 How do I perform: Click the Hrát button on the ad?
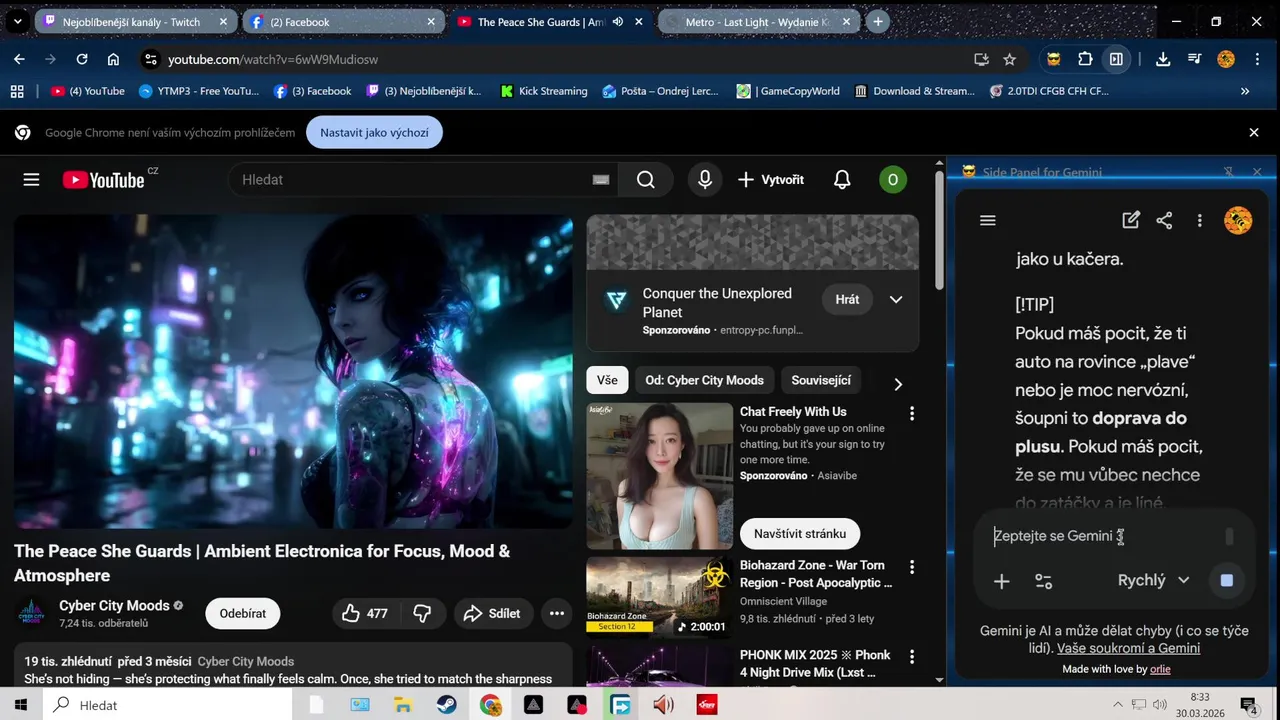click(847, 299)
